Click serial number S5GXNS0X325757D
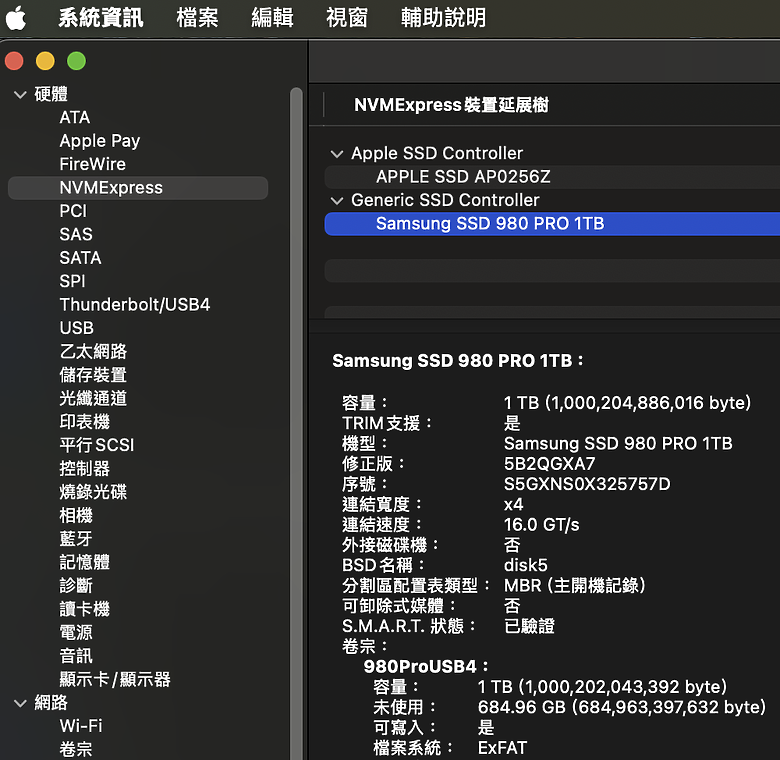 (587, 484)
